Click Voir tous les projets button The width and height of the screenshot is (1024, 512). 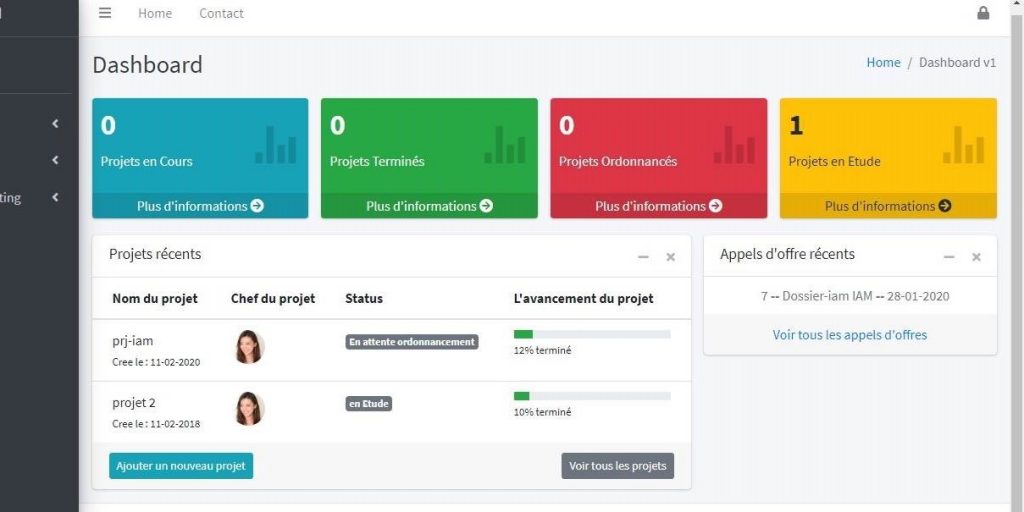point(617,466)
